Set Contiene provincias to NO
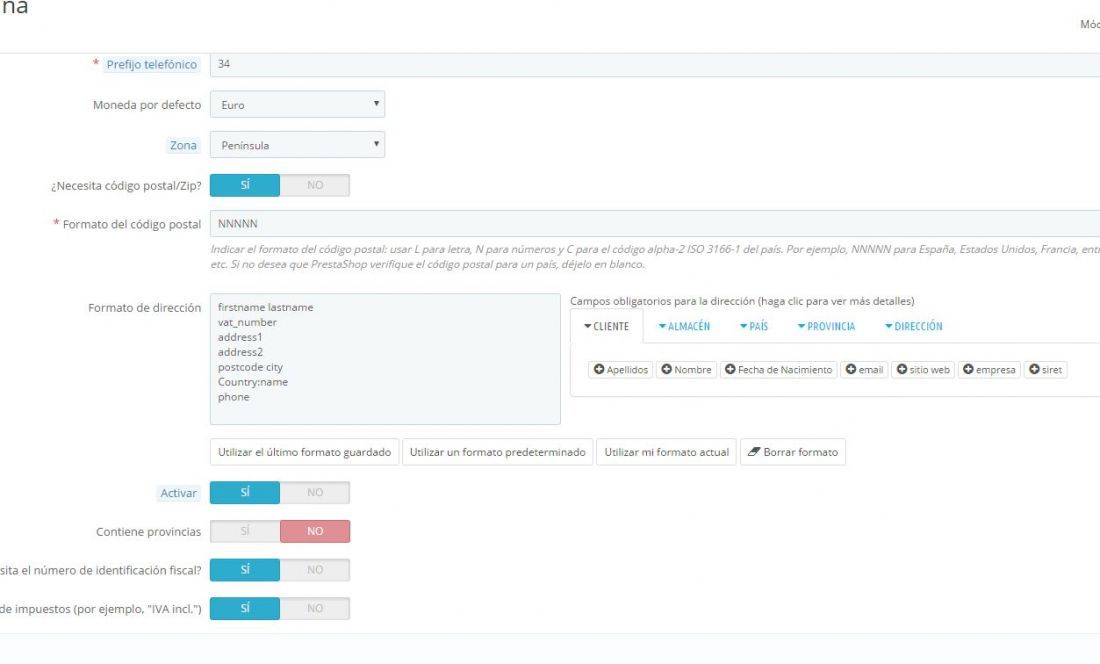This screenshot has width=1100, height=664. [x=315, y=531]
